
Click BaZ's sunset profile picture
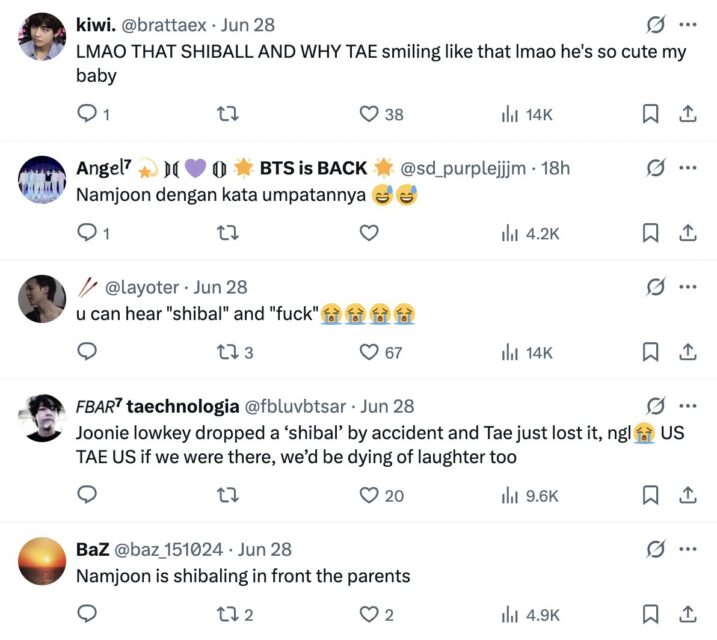(x=42, y=562)
